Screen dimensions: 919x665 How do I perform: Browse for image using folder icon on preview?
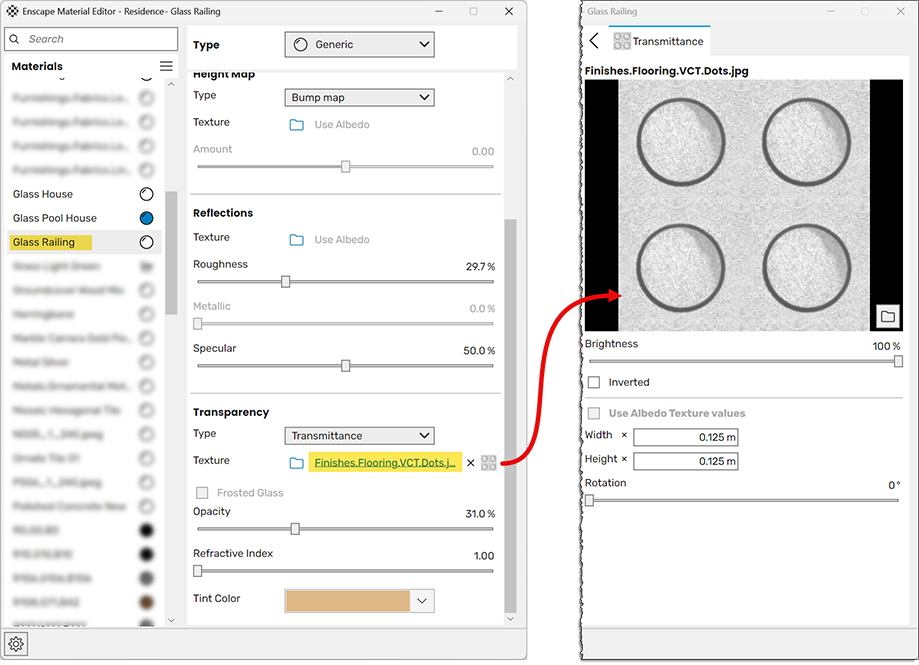pos(886,316)
